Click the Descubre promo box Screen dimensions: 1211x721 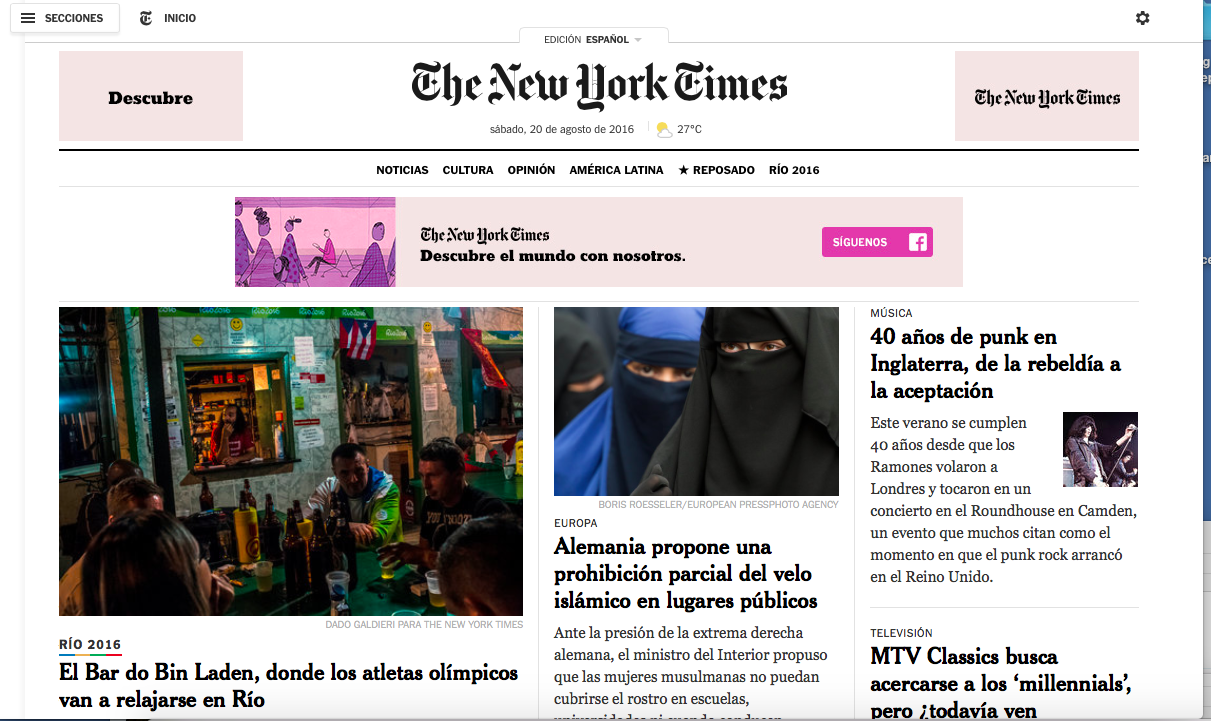pos(151,96)
